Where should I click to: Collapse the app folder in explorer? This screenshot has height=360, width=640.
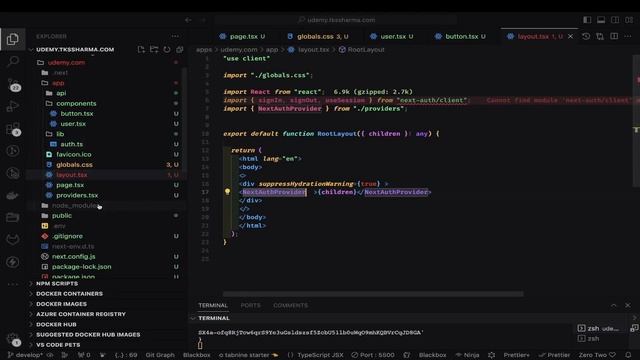point(58,83)
